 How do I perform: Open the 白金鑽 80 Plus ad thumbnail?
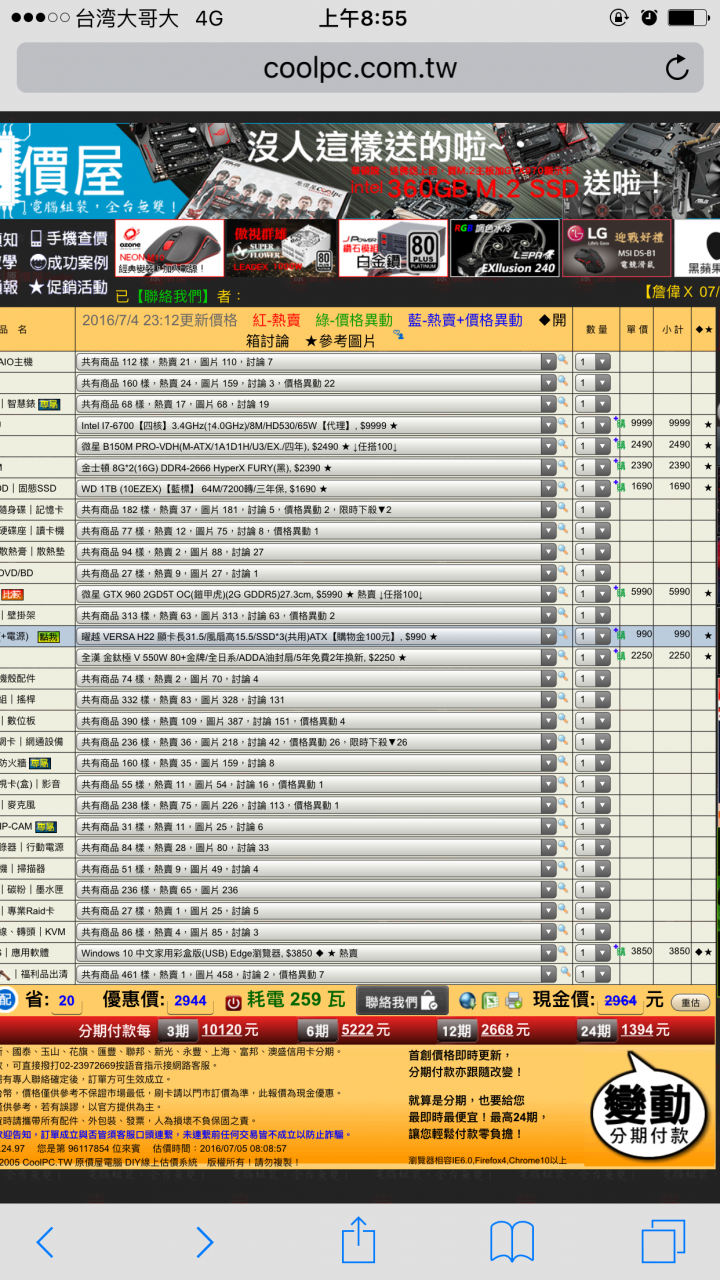[394, 248]
